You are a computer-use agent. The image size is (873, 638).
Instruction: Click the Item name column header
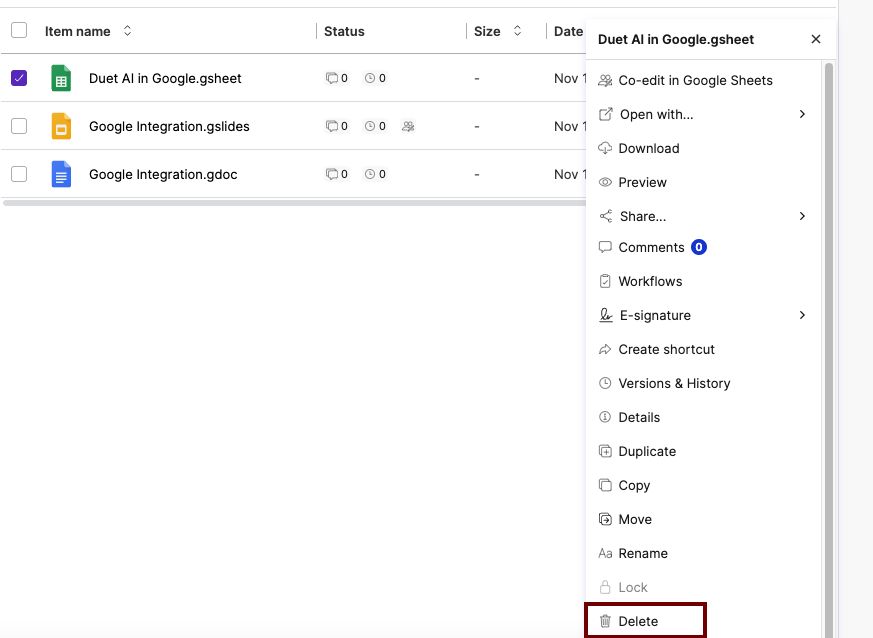[x=77, y=31]
